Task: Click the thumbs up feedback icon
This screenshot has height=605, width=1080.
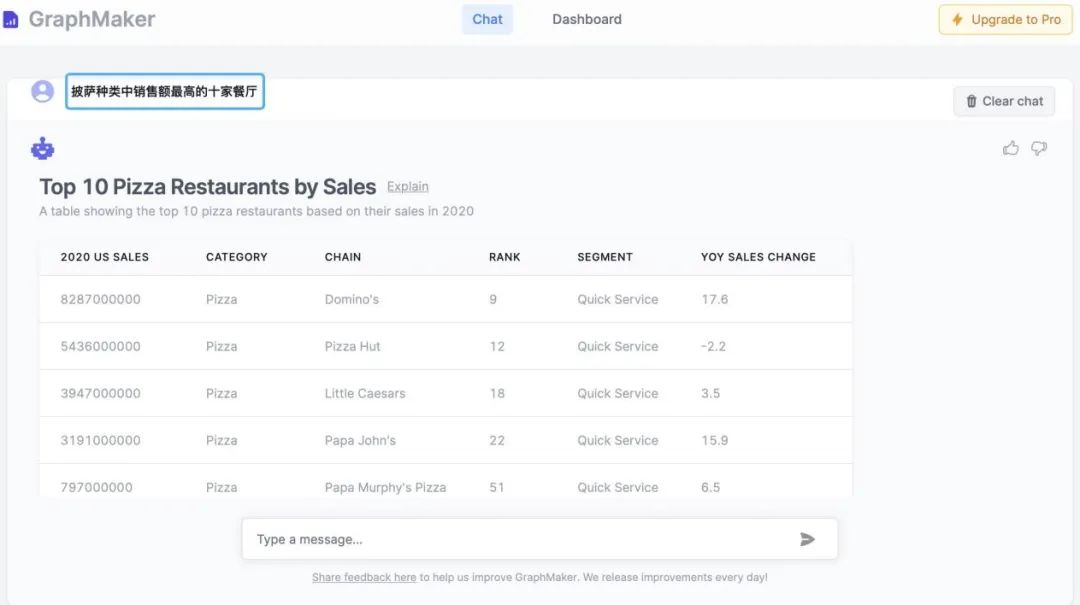Action: pyautogui.click(x=1011, y=148)
